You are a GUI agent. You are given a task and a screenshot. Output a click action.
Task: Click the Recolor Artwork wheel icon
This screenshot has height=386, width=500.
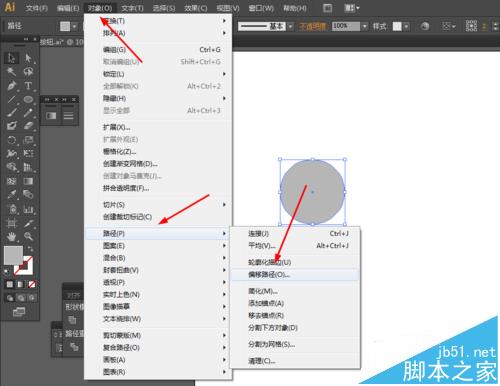tap(425, 26)
